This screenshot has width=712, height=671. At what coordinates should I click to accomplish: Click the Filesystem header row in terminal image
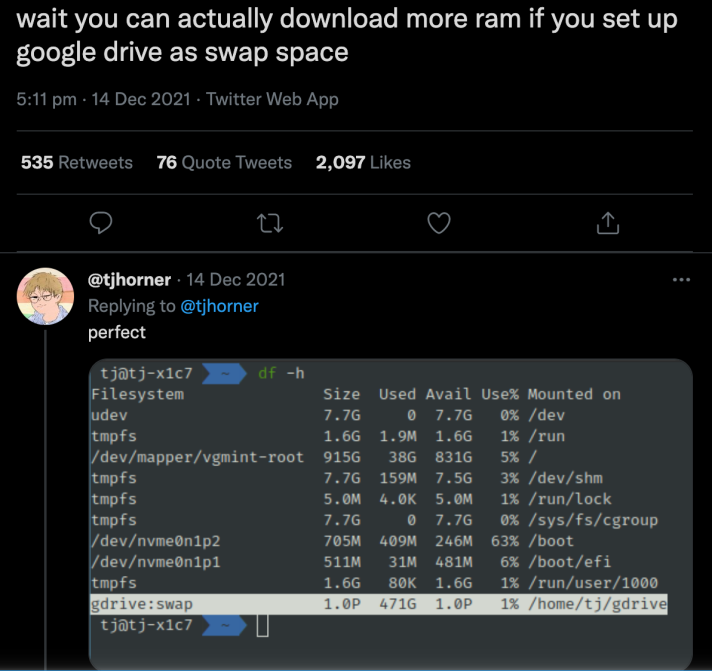[355, 394]
